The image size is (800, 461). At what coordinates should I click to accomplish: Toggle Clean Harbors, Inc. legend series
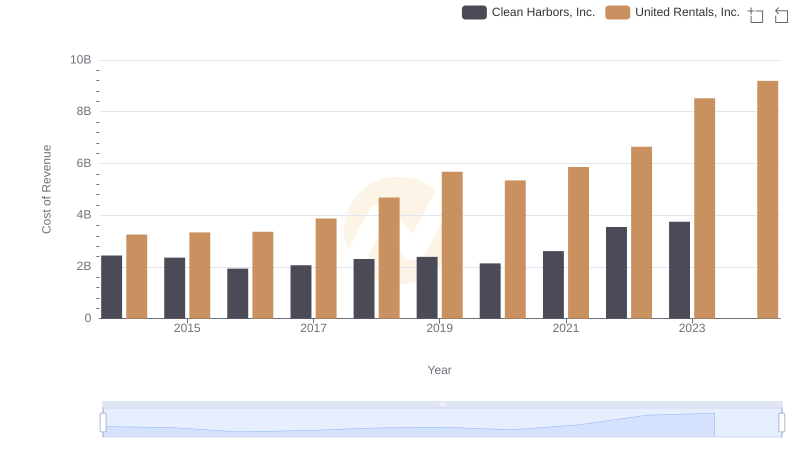click(529, 12)
